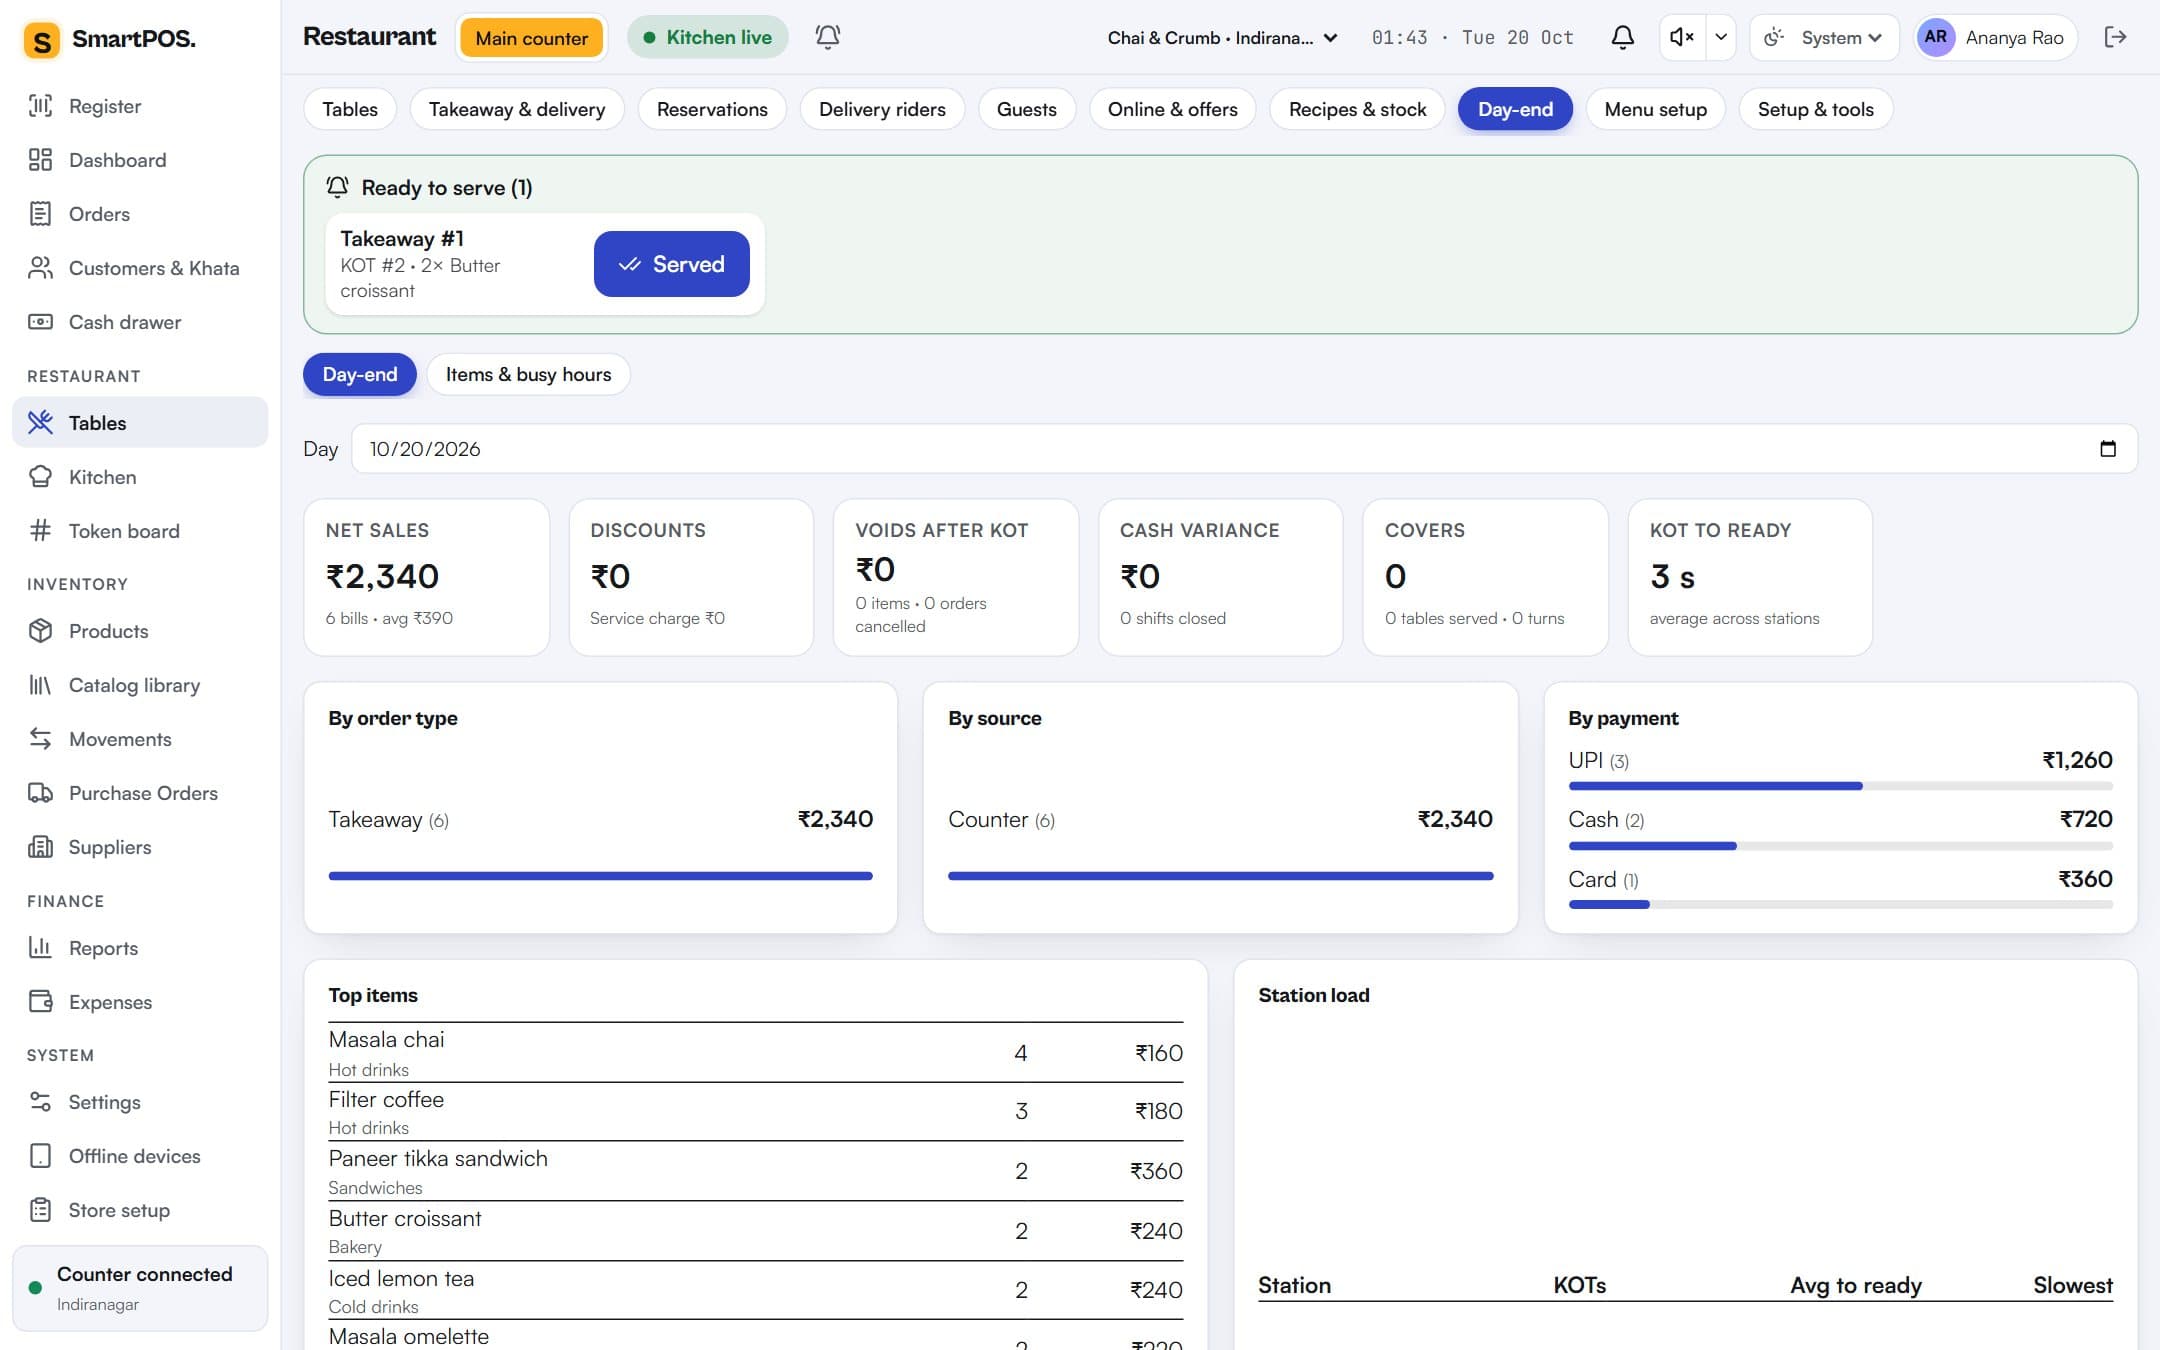View stock Movements

pyautogui.click(x=140, y=739)
